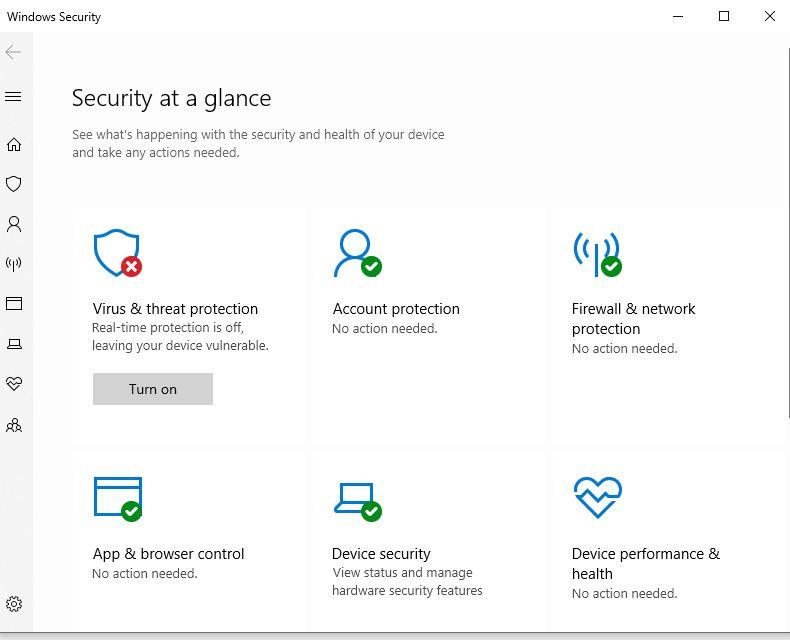Click the back arrow in sidebar
The width and height of the screenshot is (790, 640).
tap(13, 52)
